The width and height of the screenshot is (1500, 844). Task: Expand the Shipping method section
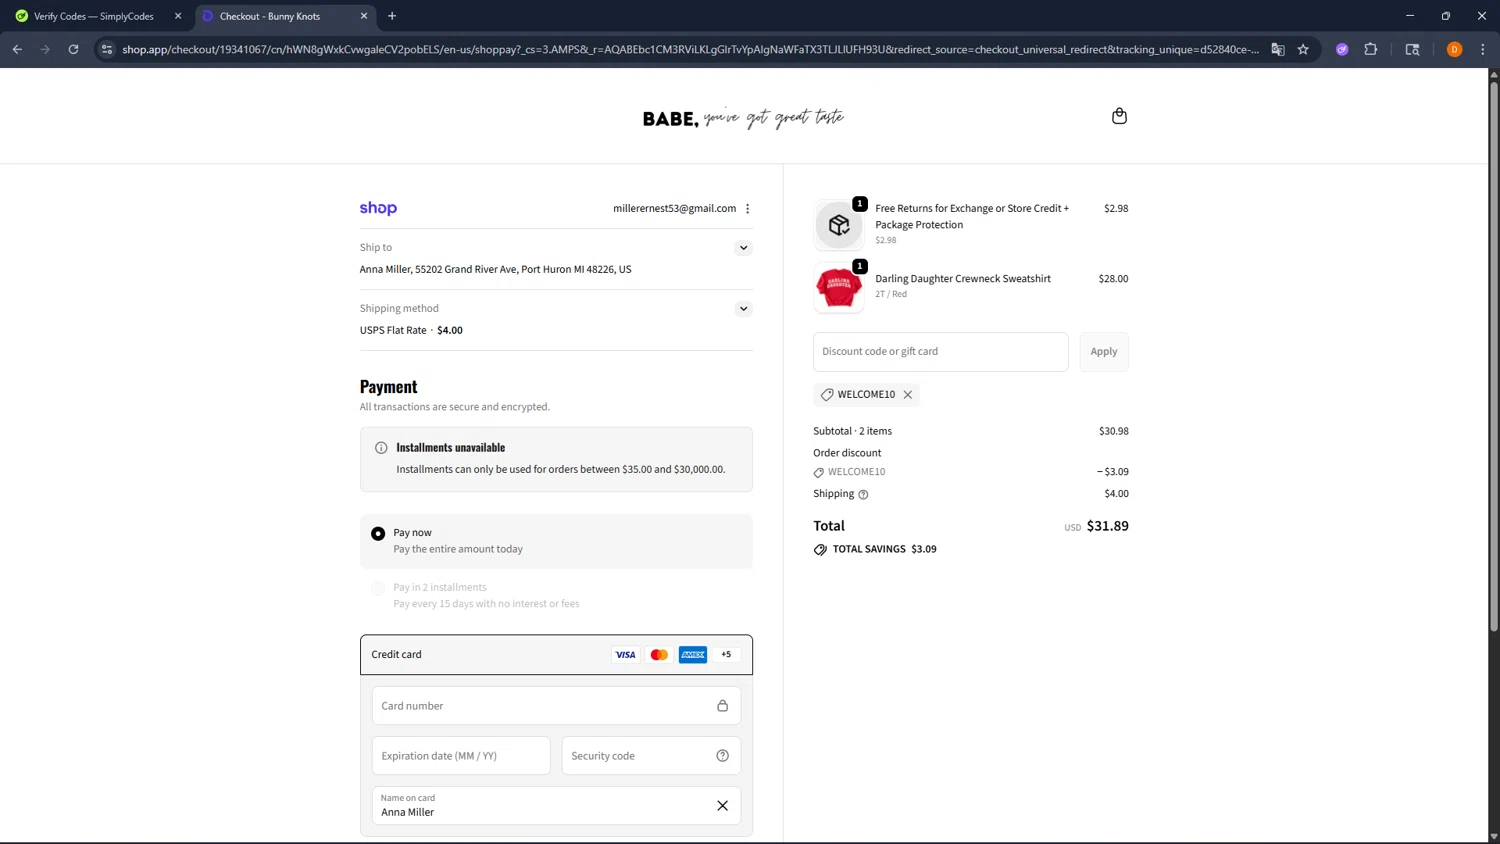743,309
